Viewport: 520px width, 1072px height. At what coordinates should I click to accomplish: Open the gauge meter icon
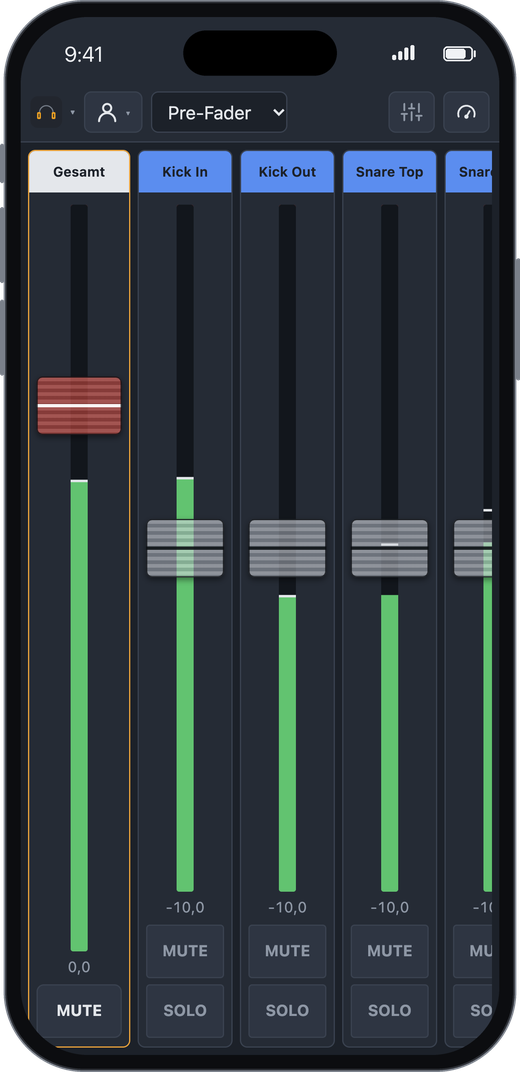pyautogui.click(x=466, y=112)
